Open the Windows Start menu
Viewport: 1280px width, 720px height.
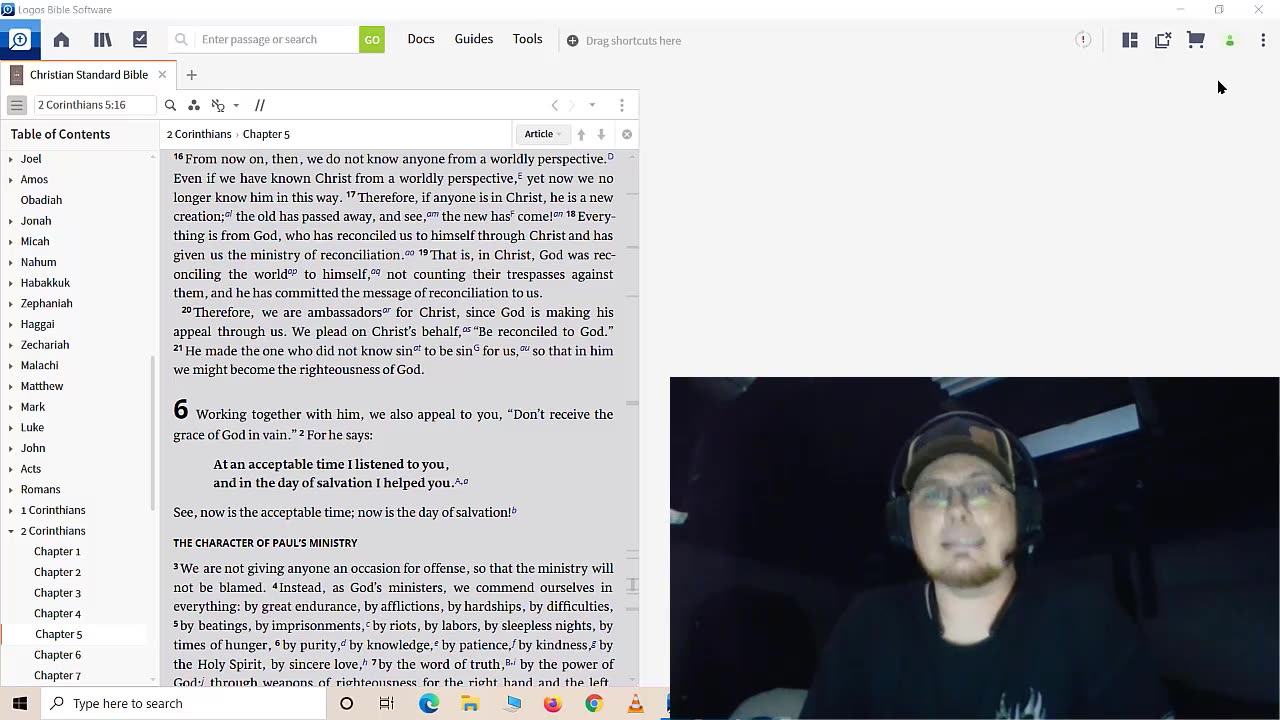click(20, 703)
